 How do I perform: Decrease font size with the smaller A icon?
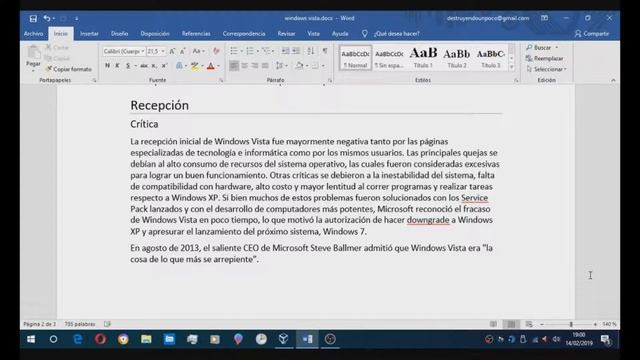tap(183, 51)
